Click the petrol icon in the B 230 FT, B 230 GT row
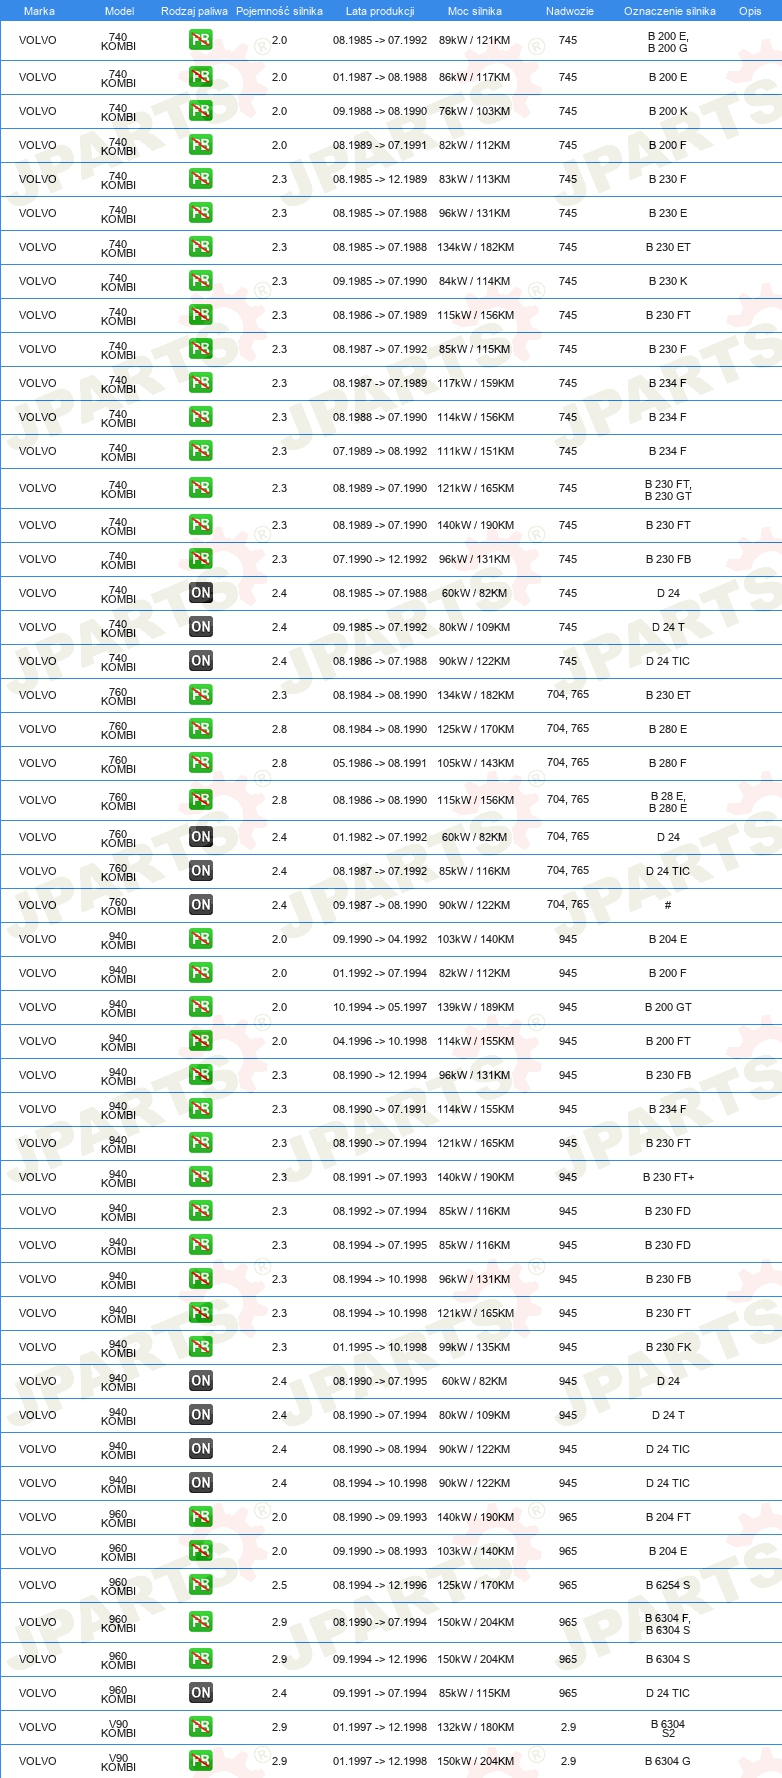782x1778 pixels. (x=201, y=488)
